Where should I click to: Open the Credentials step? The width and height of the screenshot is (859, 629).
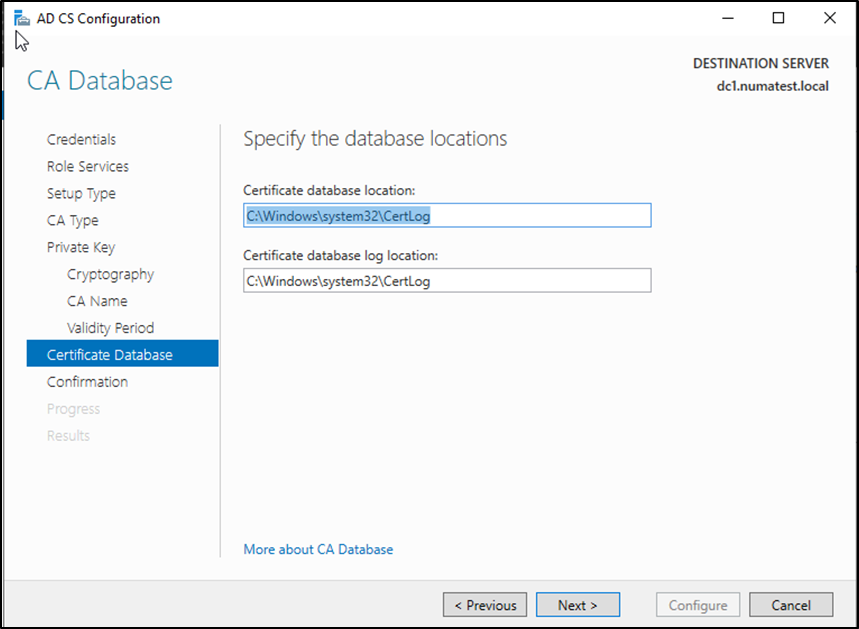click(x=81, y=140)
